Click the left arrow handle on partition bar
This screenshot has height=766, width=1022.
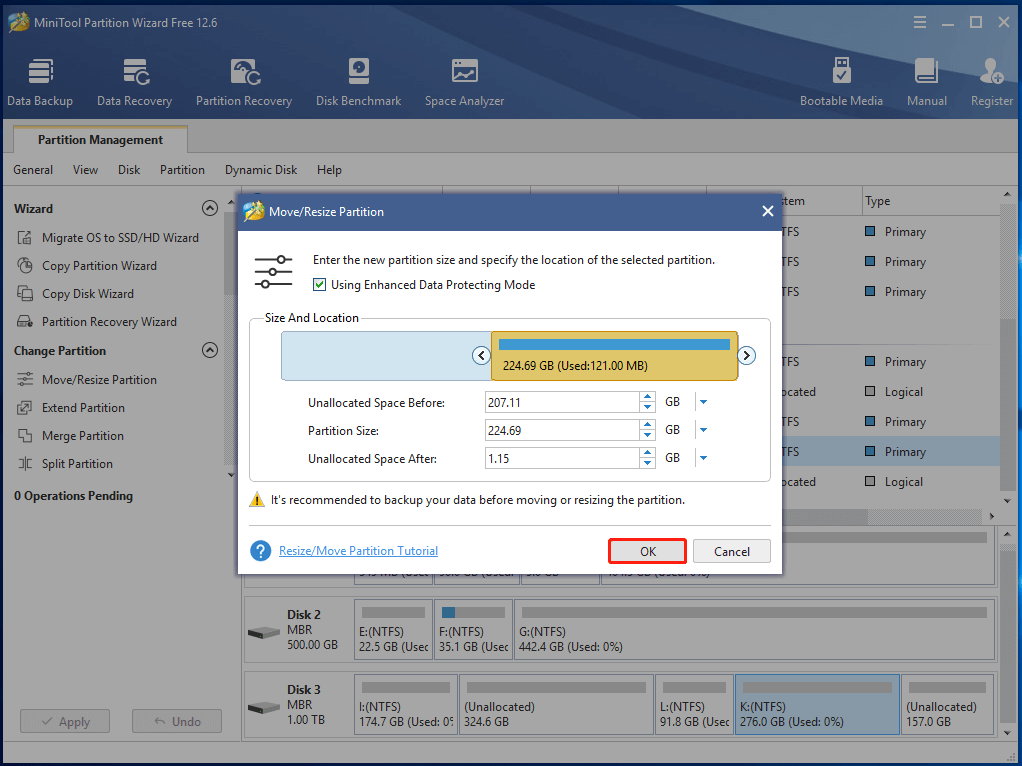(x=481, y=355)
